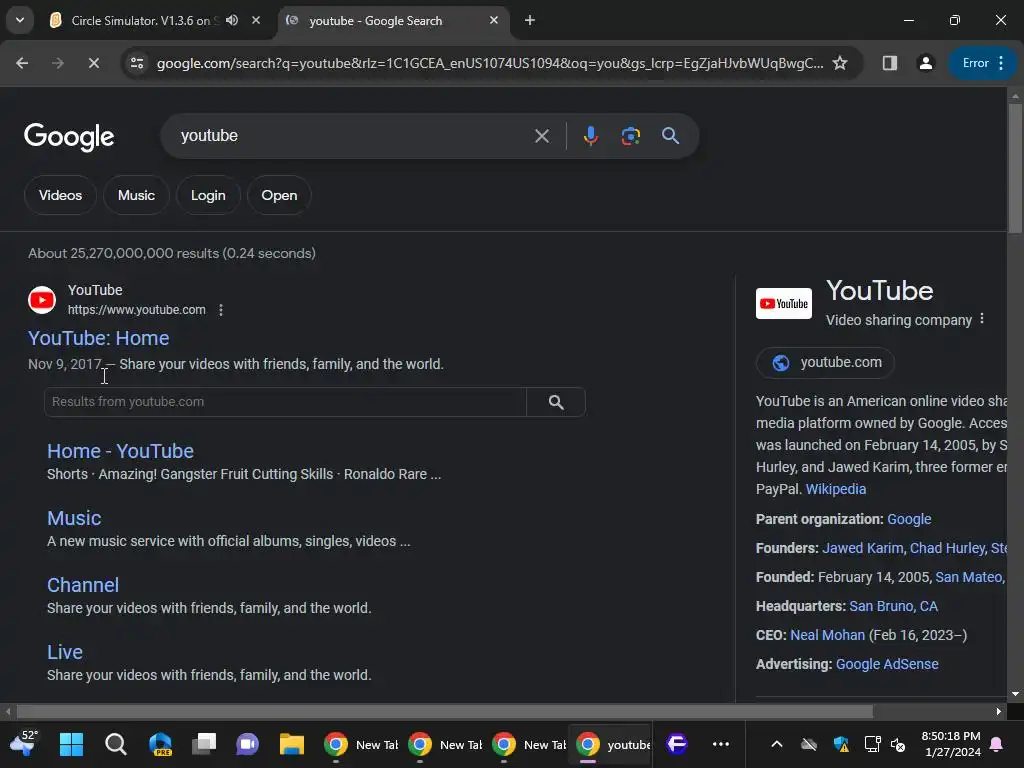Show hidden system tray icons

776,744
